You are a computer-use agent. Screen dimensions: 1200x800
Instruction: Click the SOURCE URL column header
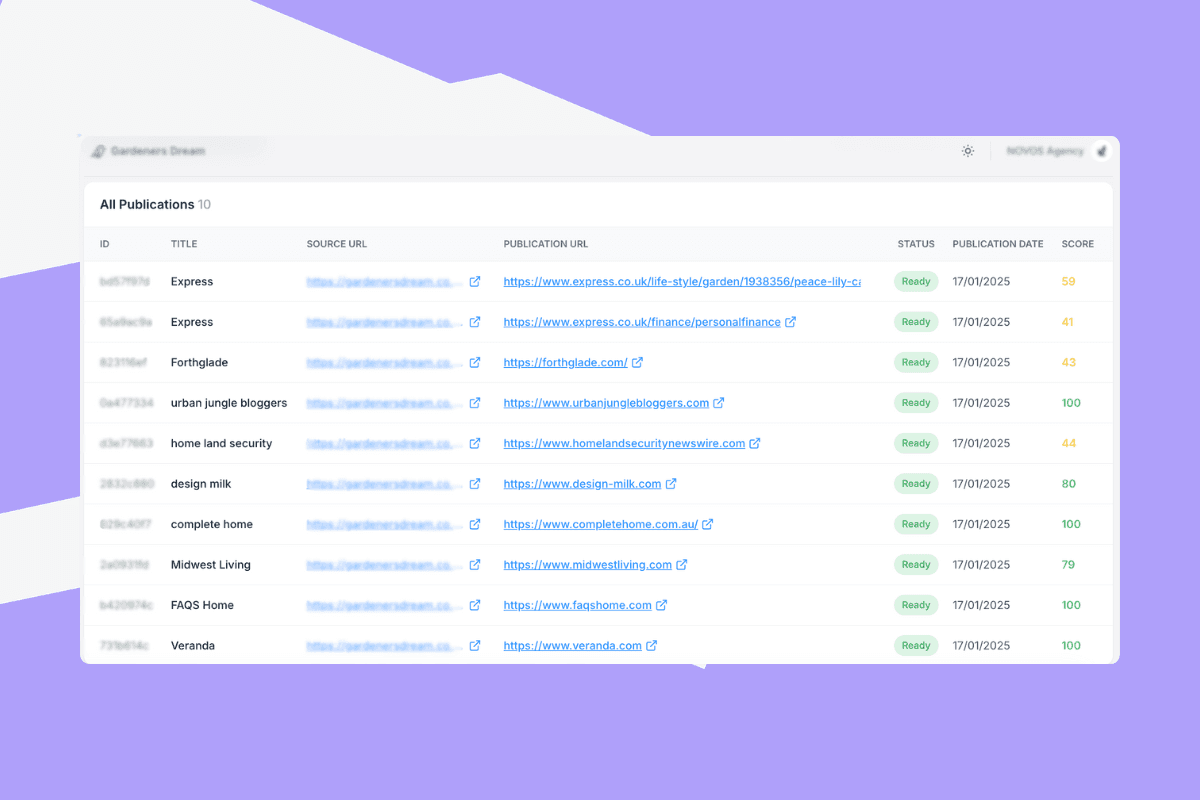pos(337,244)
